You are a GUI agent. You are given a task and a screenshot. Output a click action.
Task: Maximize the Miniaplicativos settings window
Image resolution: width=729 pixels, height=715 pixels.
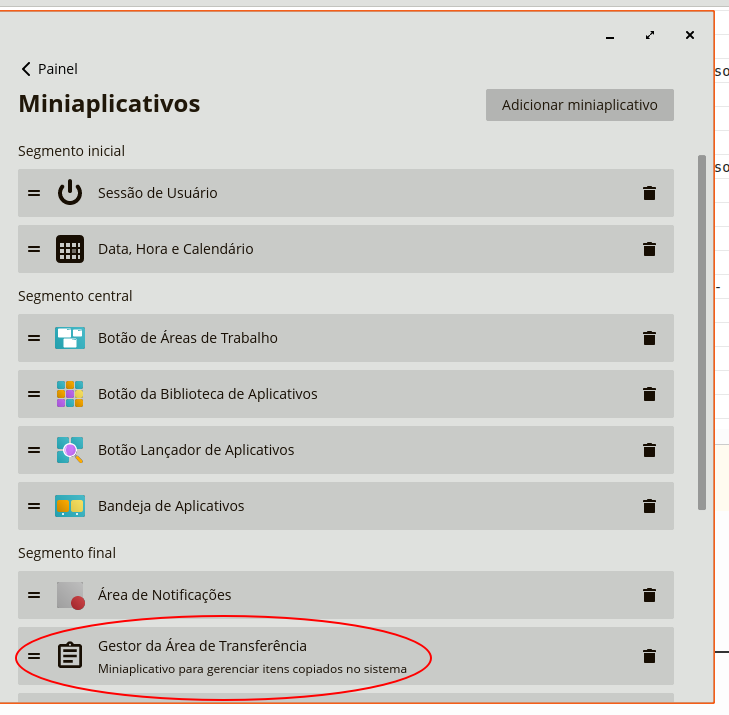(x=650, y=35)
